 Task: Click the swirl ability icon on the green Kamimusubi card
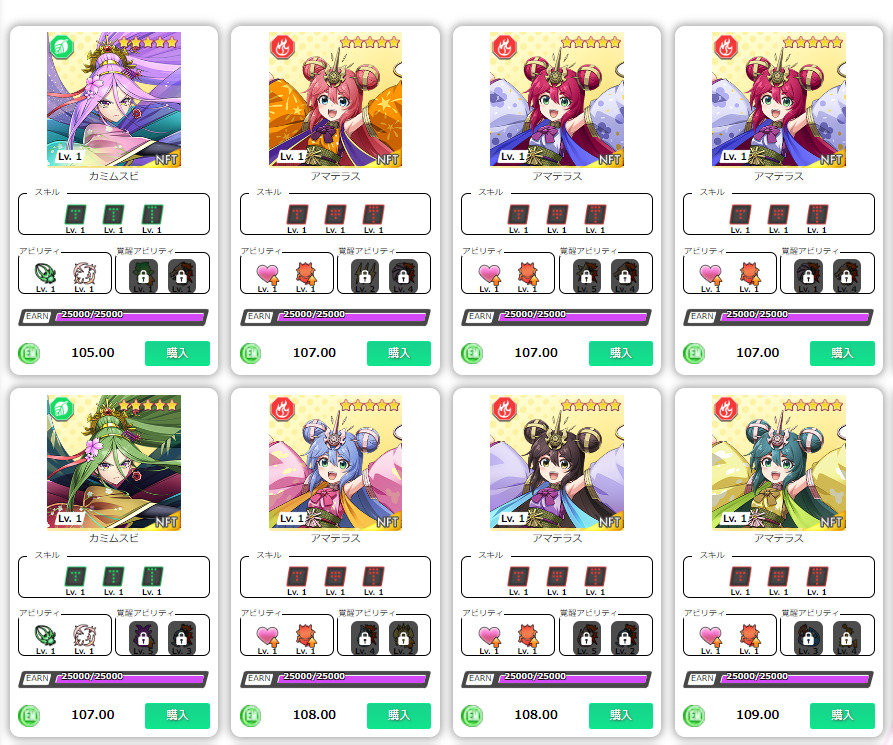[84, 636]
